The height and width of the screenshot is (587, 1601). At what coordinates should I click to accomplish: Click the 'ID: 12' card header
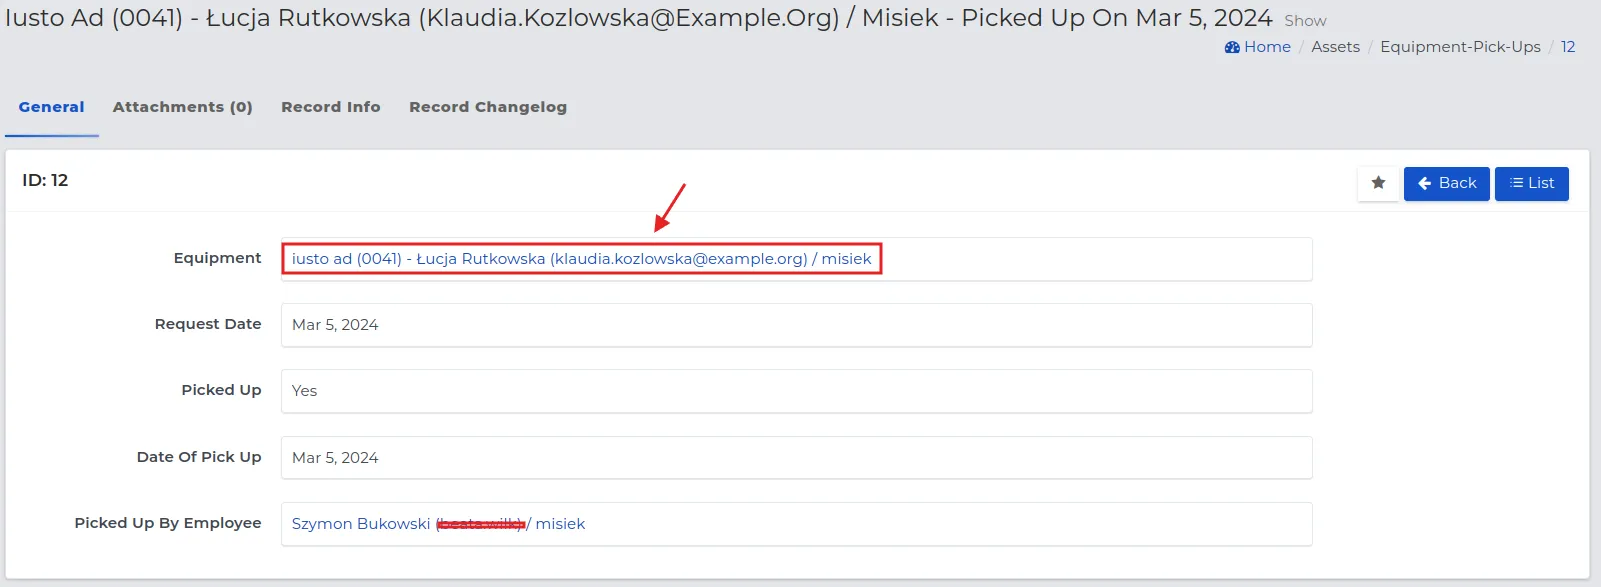(x=45, y=180)
